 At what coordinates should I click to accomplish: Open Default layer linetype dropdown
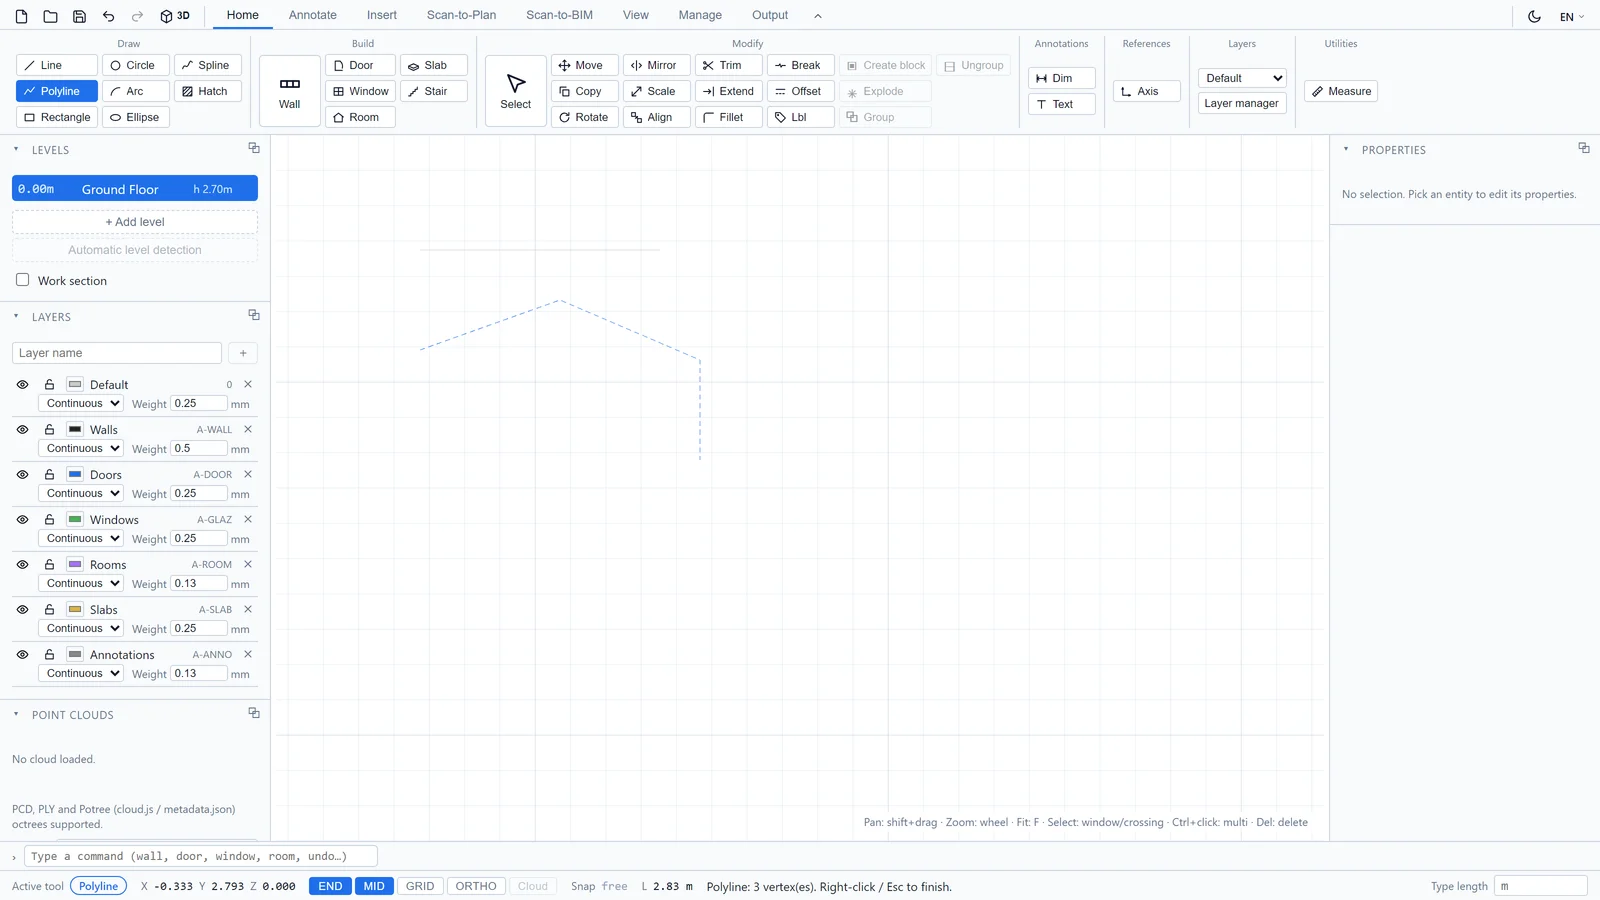click(x=81, y=403)
